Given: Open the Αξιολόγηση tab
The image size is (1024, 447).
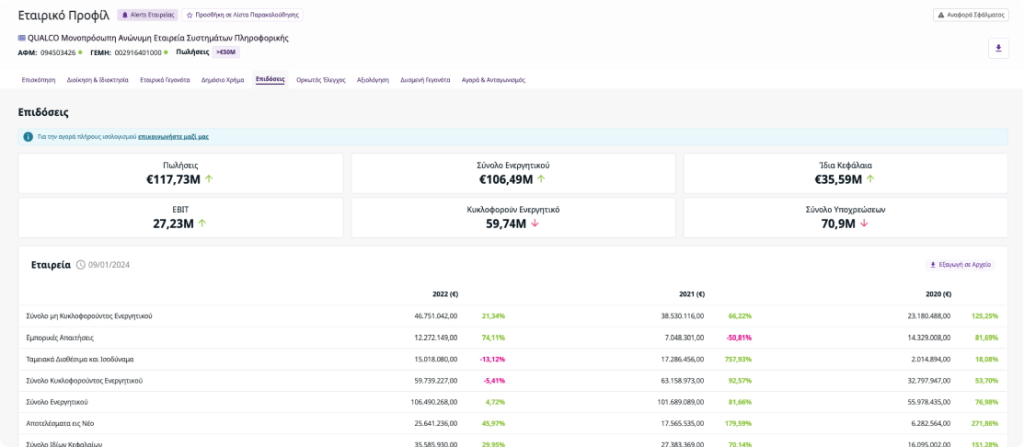Looking at the screenshot, I should click(373, 79).
